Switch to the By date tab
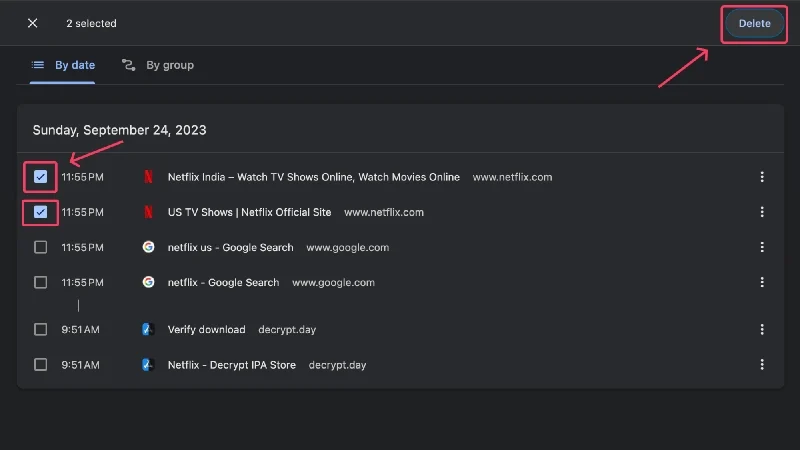 click(x=62, y=65)
